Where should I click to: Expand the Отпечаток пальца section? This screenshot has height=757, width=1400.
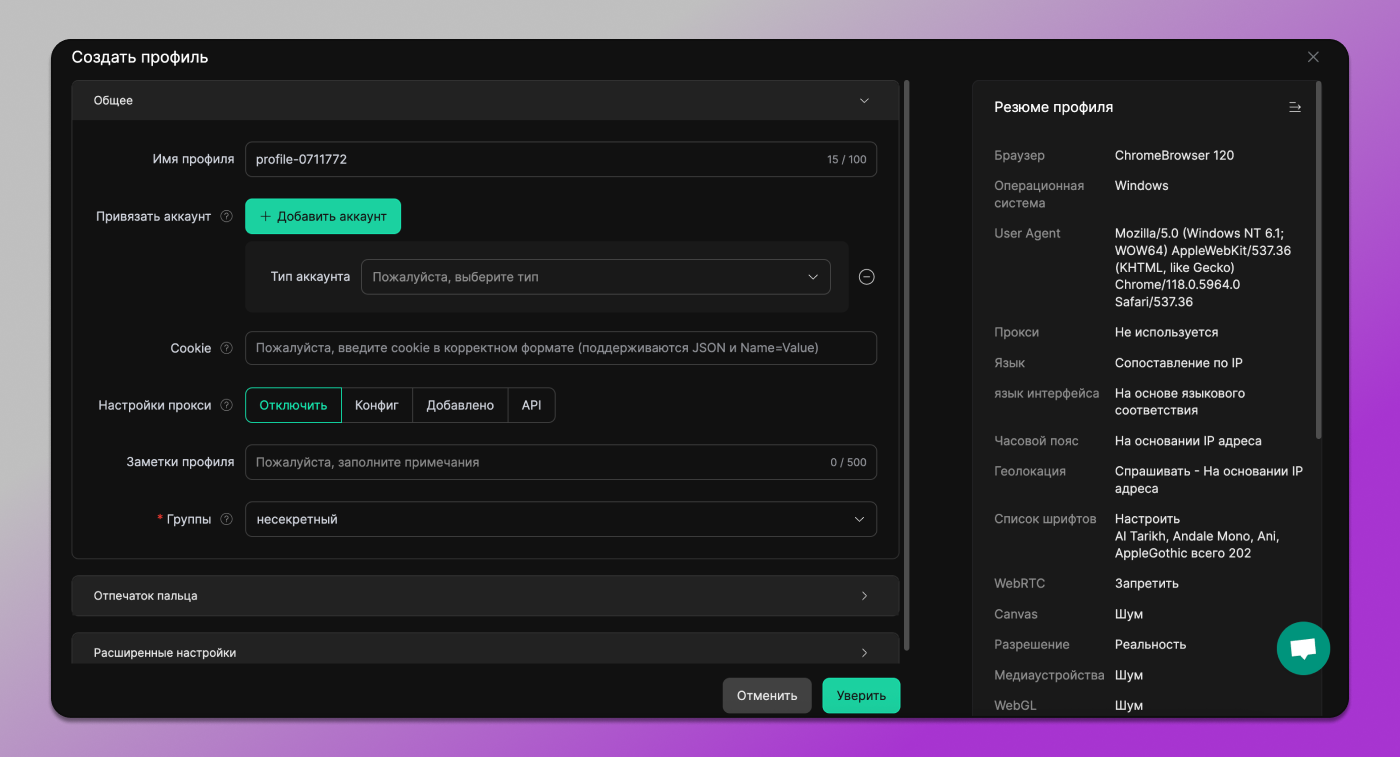tap(485, 595)
